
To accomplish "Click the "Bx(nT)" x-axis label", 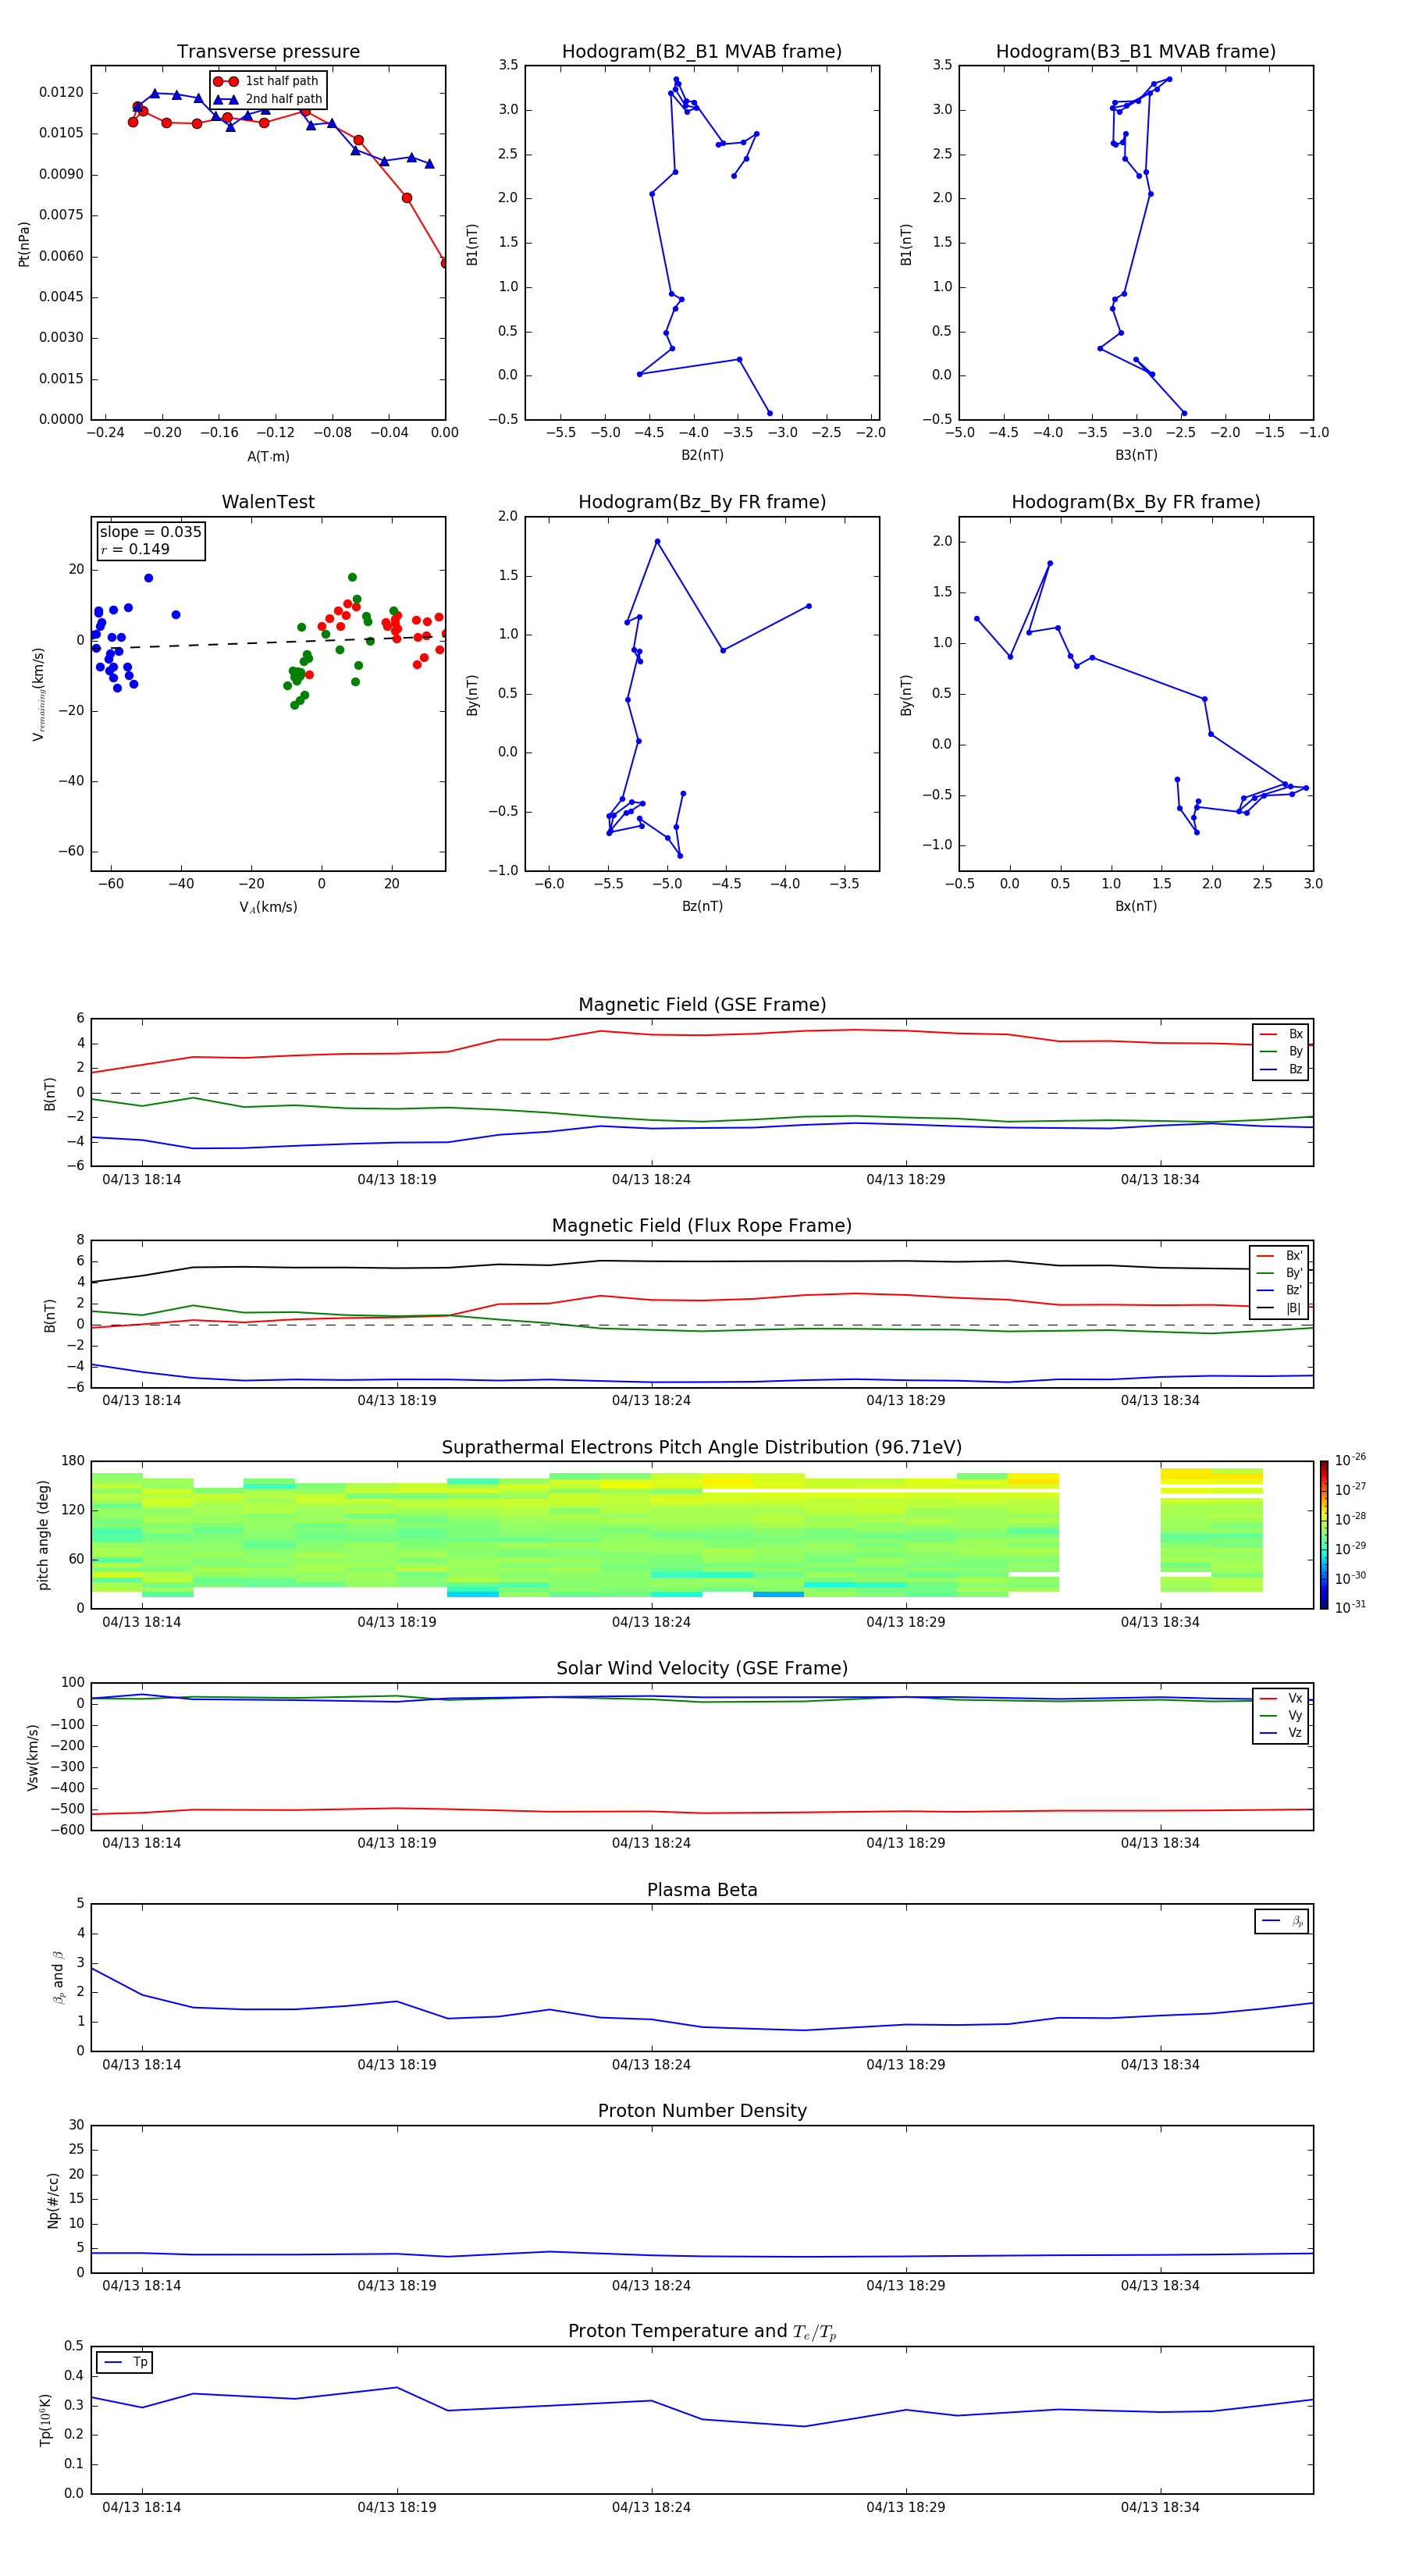I will (1136, 907).
